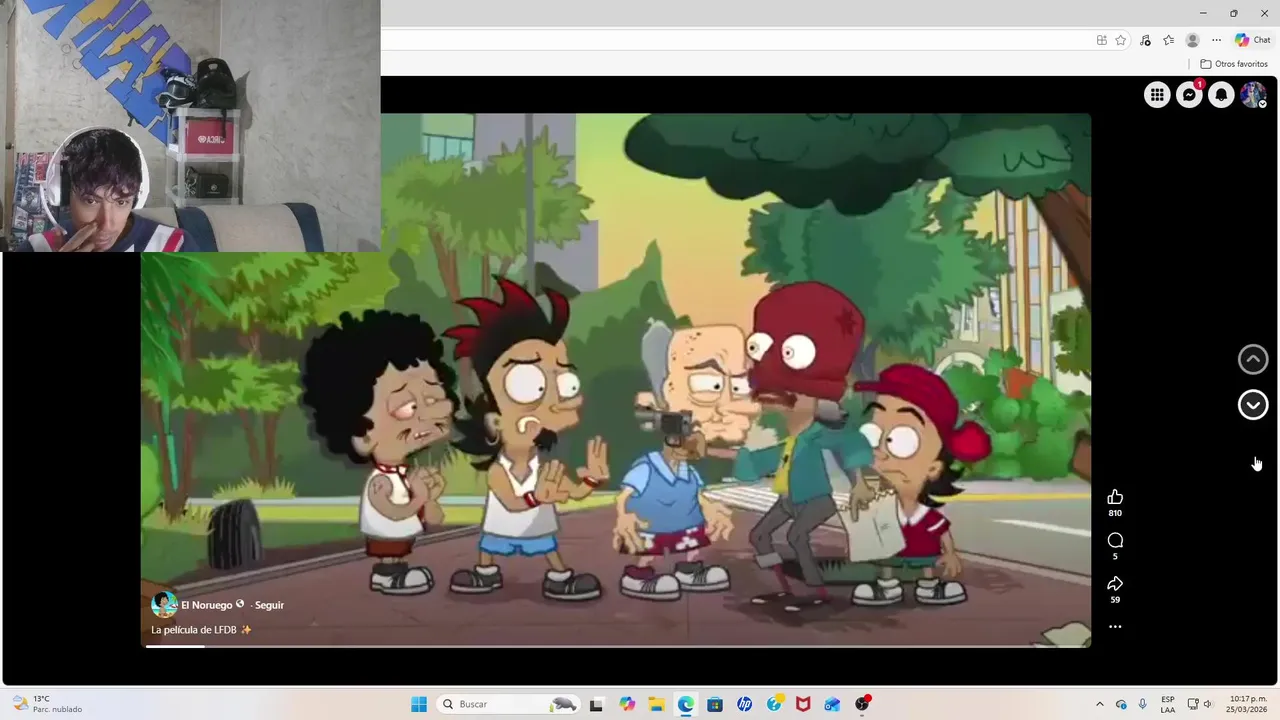The image size is (1280, 720).
Task: Open Edge favorites list icon
Action: click(1168, 40)
